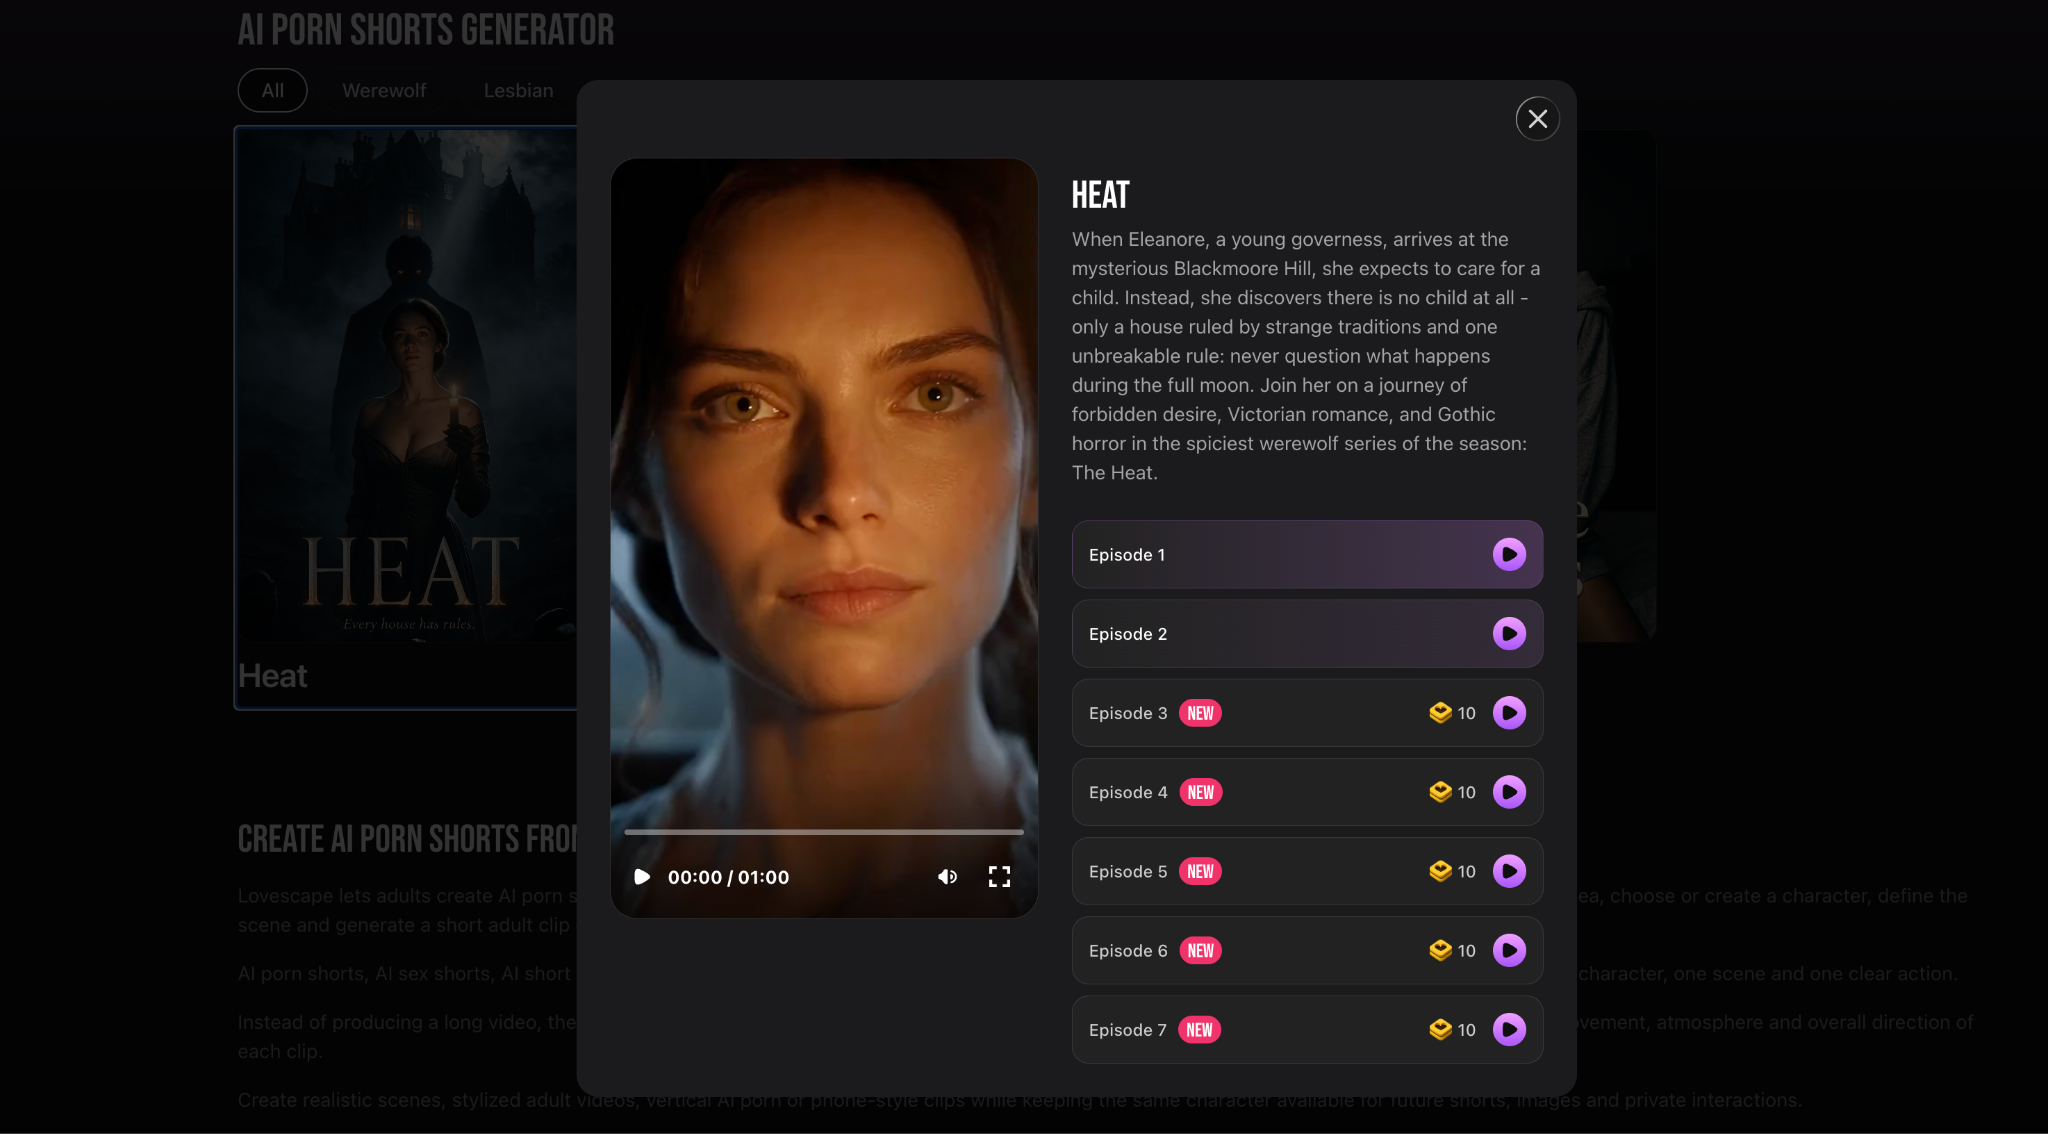Click the video time display 00:00 / 01:00
2048x1134 pixels.
pyautogui.click(x=728, y=877)
